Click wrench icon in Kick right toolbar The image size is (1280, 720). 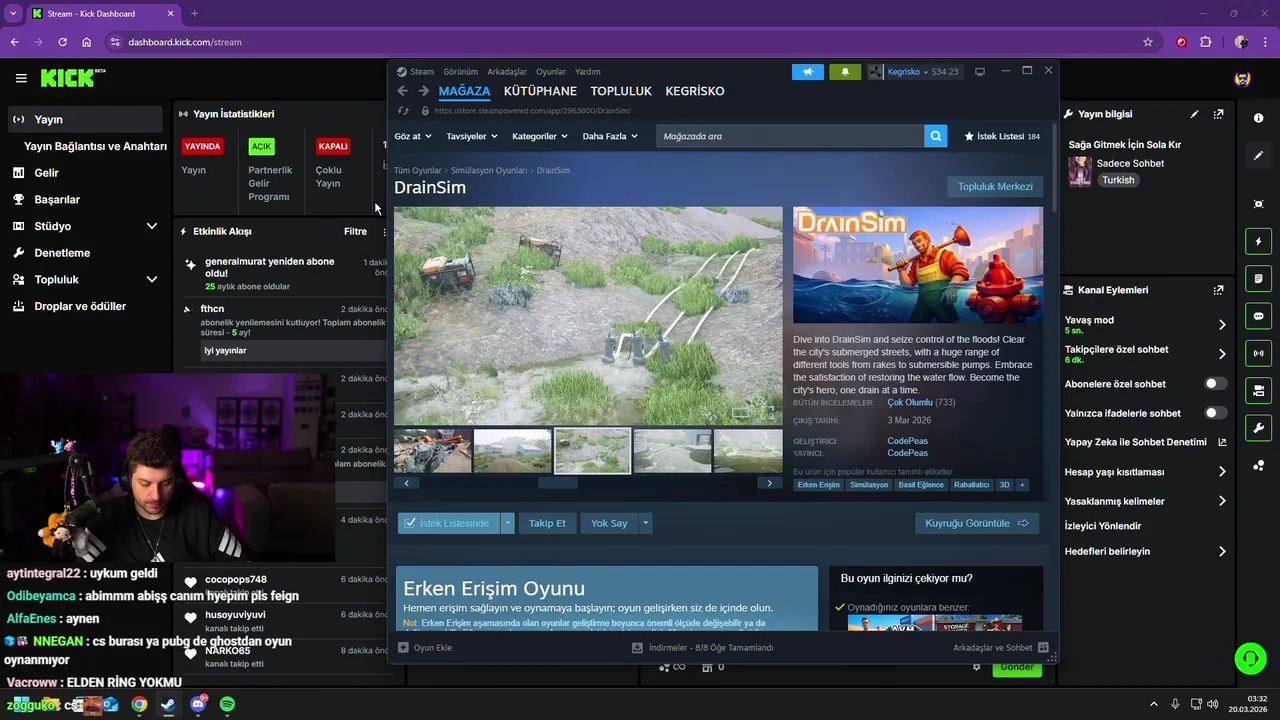pos(1258,428)
